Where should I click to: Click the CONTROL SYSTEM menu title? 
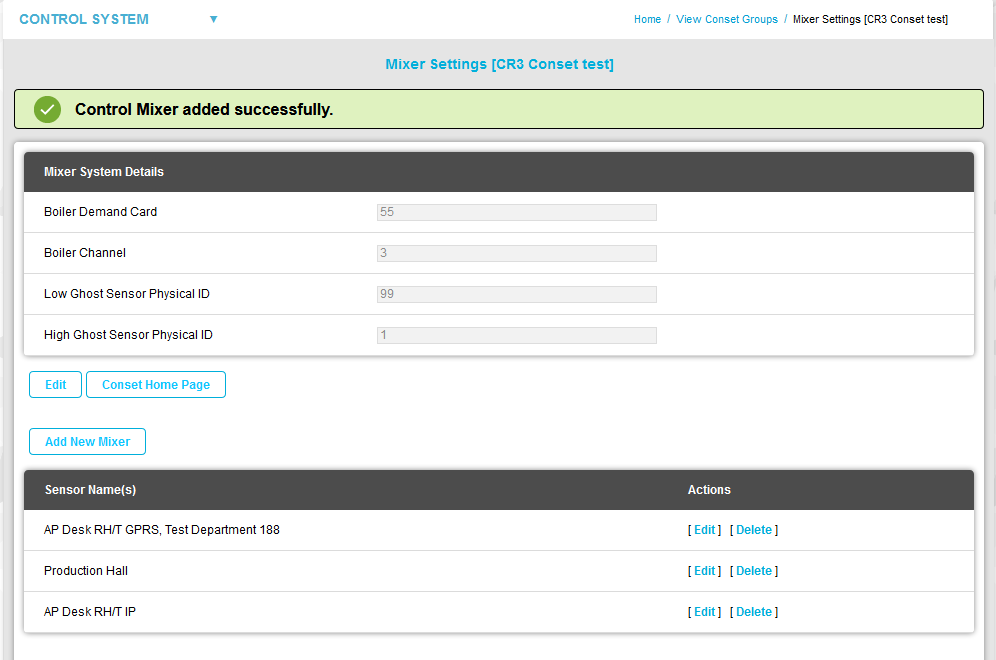click(x=84, y=19)
